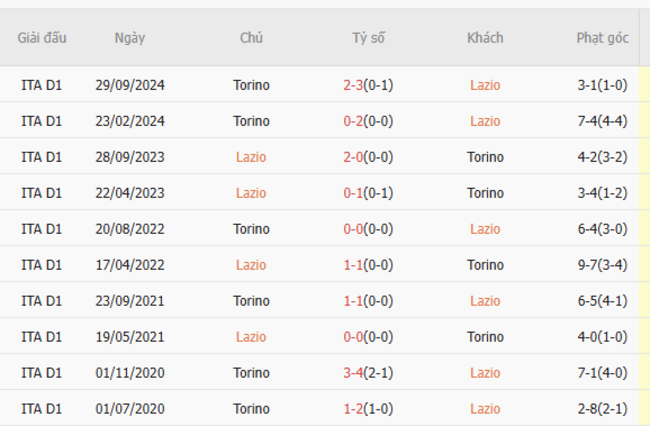Image resolution: width=650 pixels, height=426 pixels.
Task: Click Lazio in the 23/02/2024 match
Action: [485, 121]
